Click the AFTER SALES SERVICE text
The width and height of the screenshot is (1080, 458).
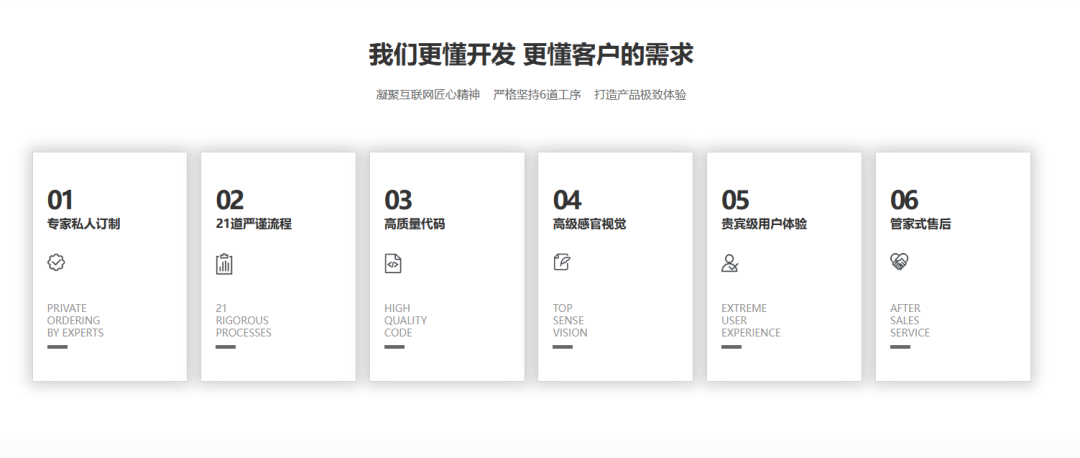point(910,320)
